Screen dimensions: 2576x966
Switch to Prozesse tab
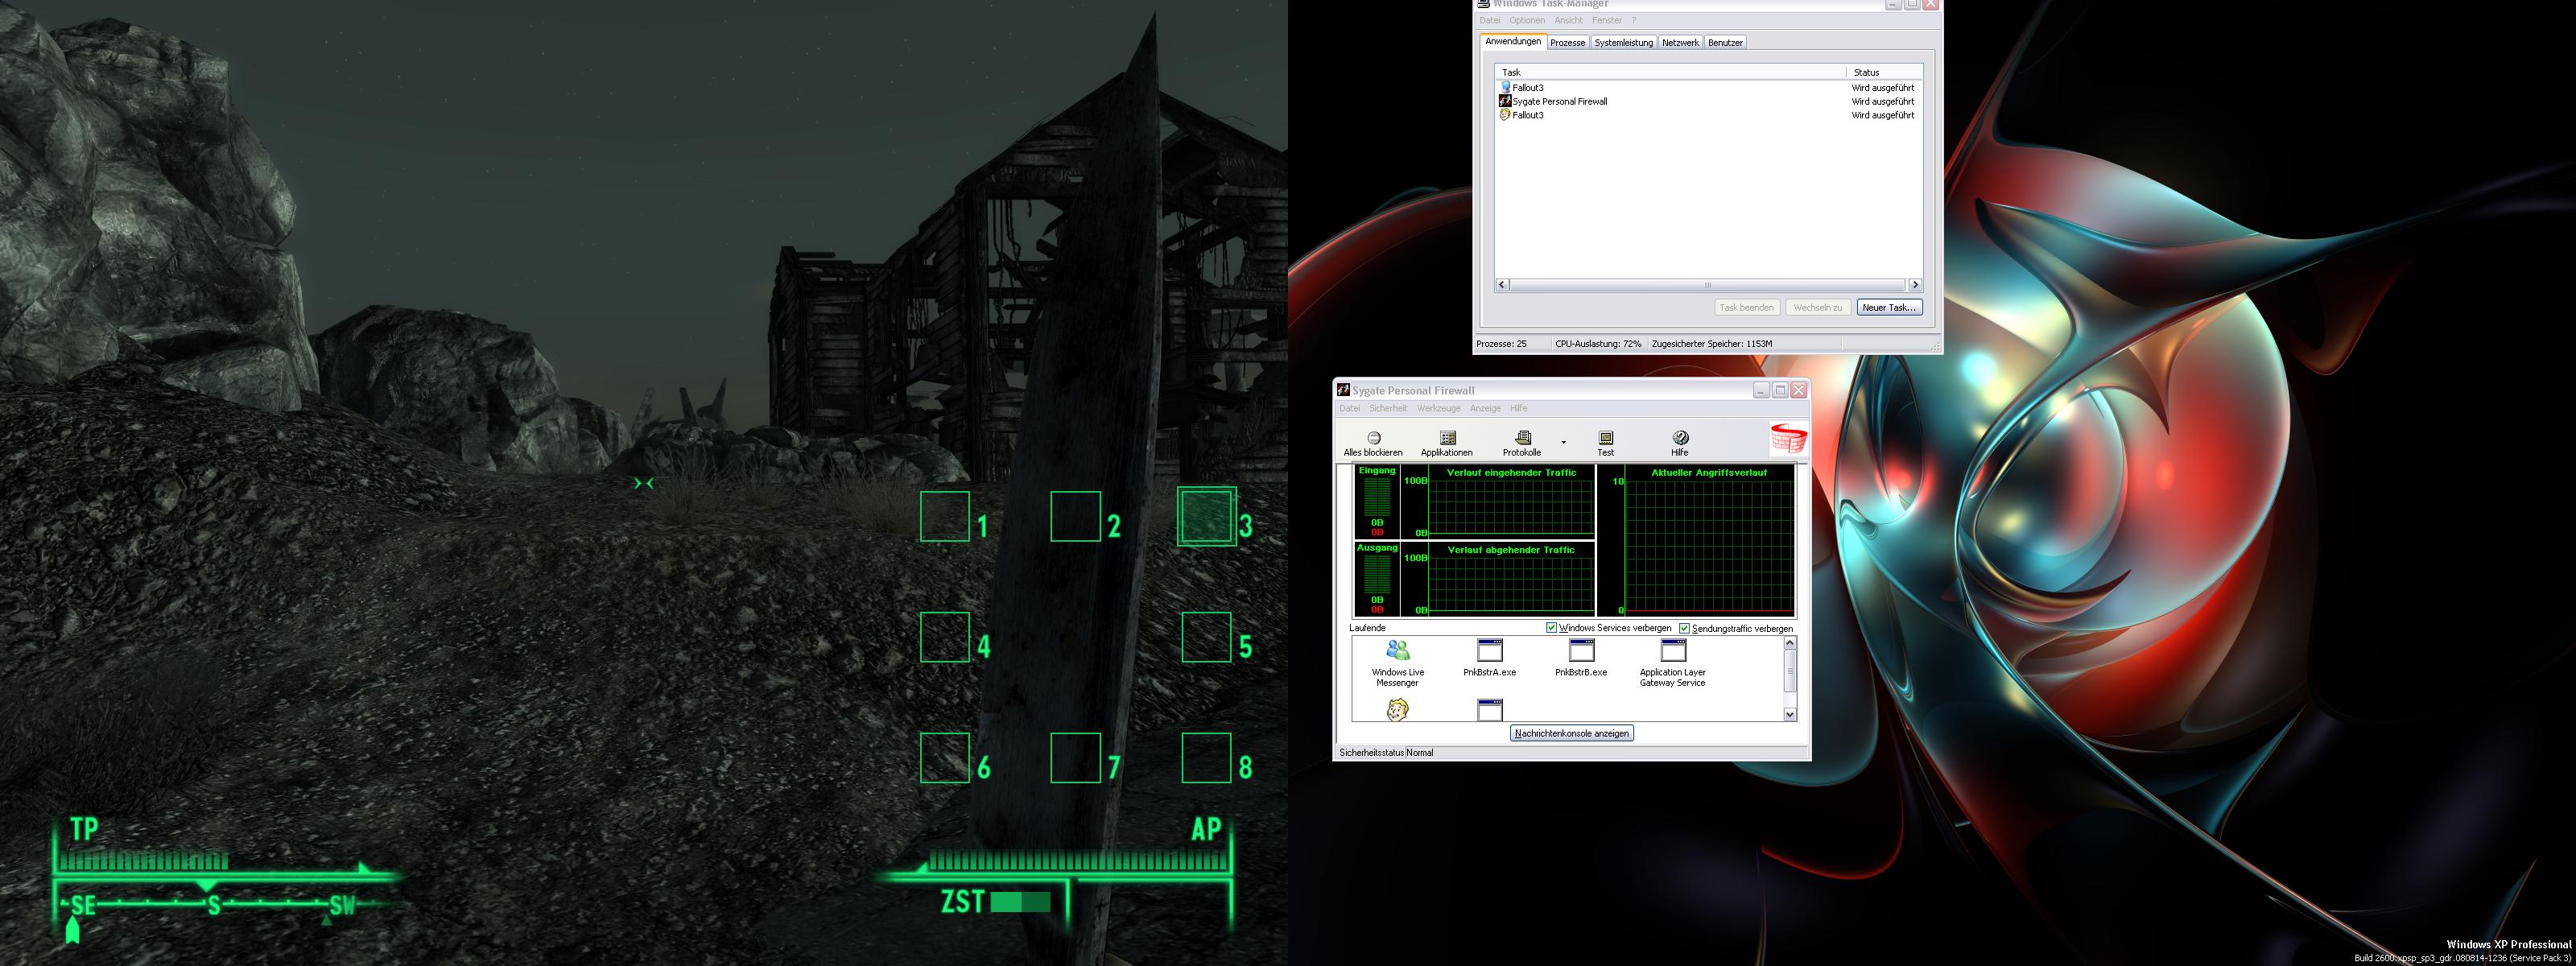(x=1567, y=42)
